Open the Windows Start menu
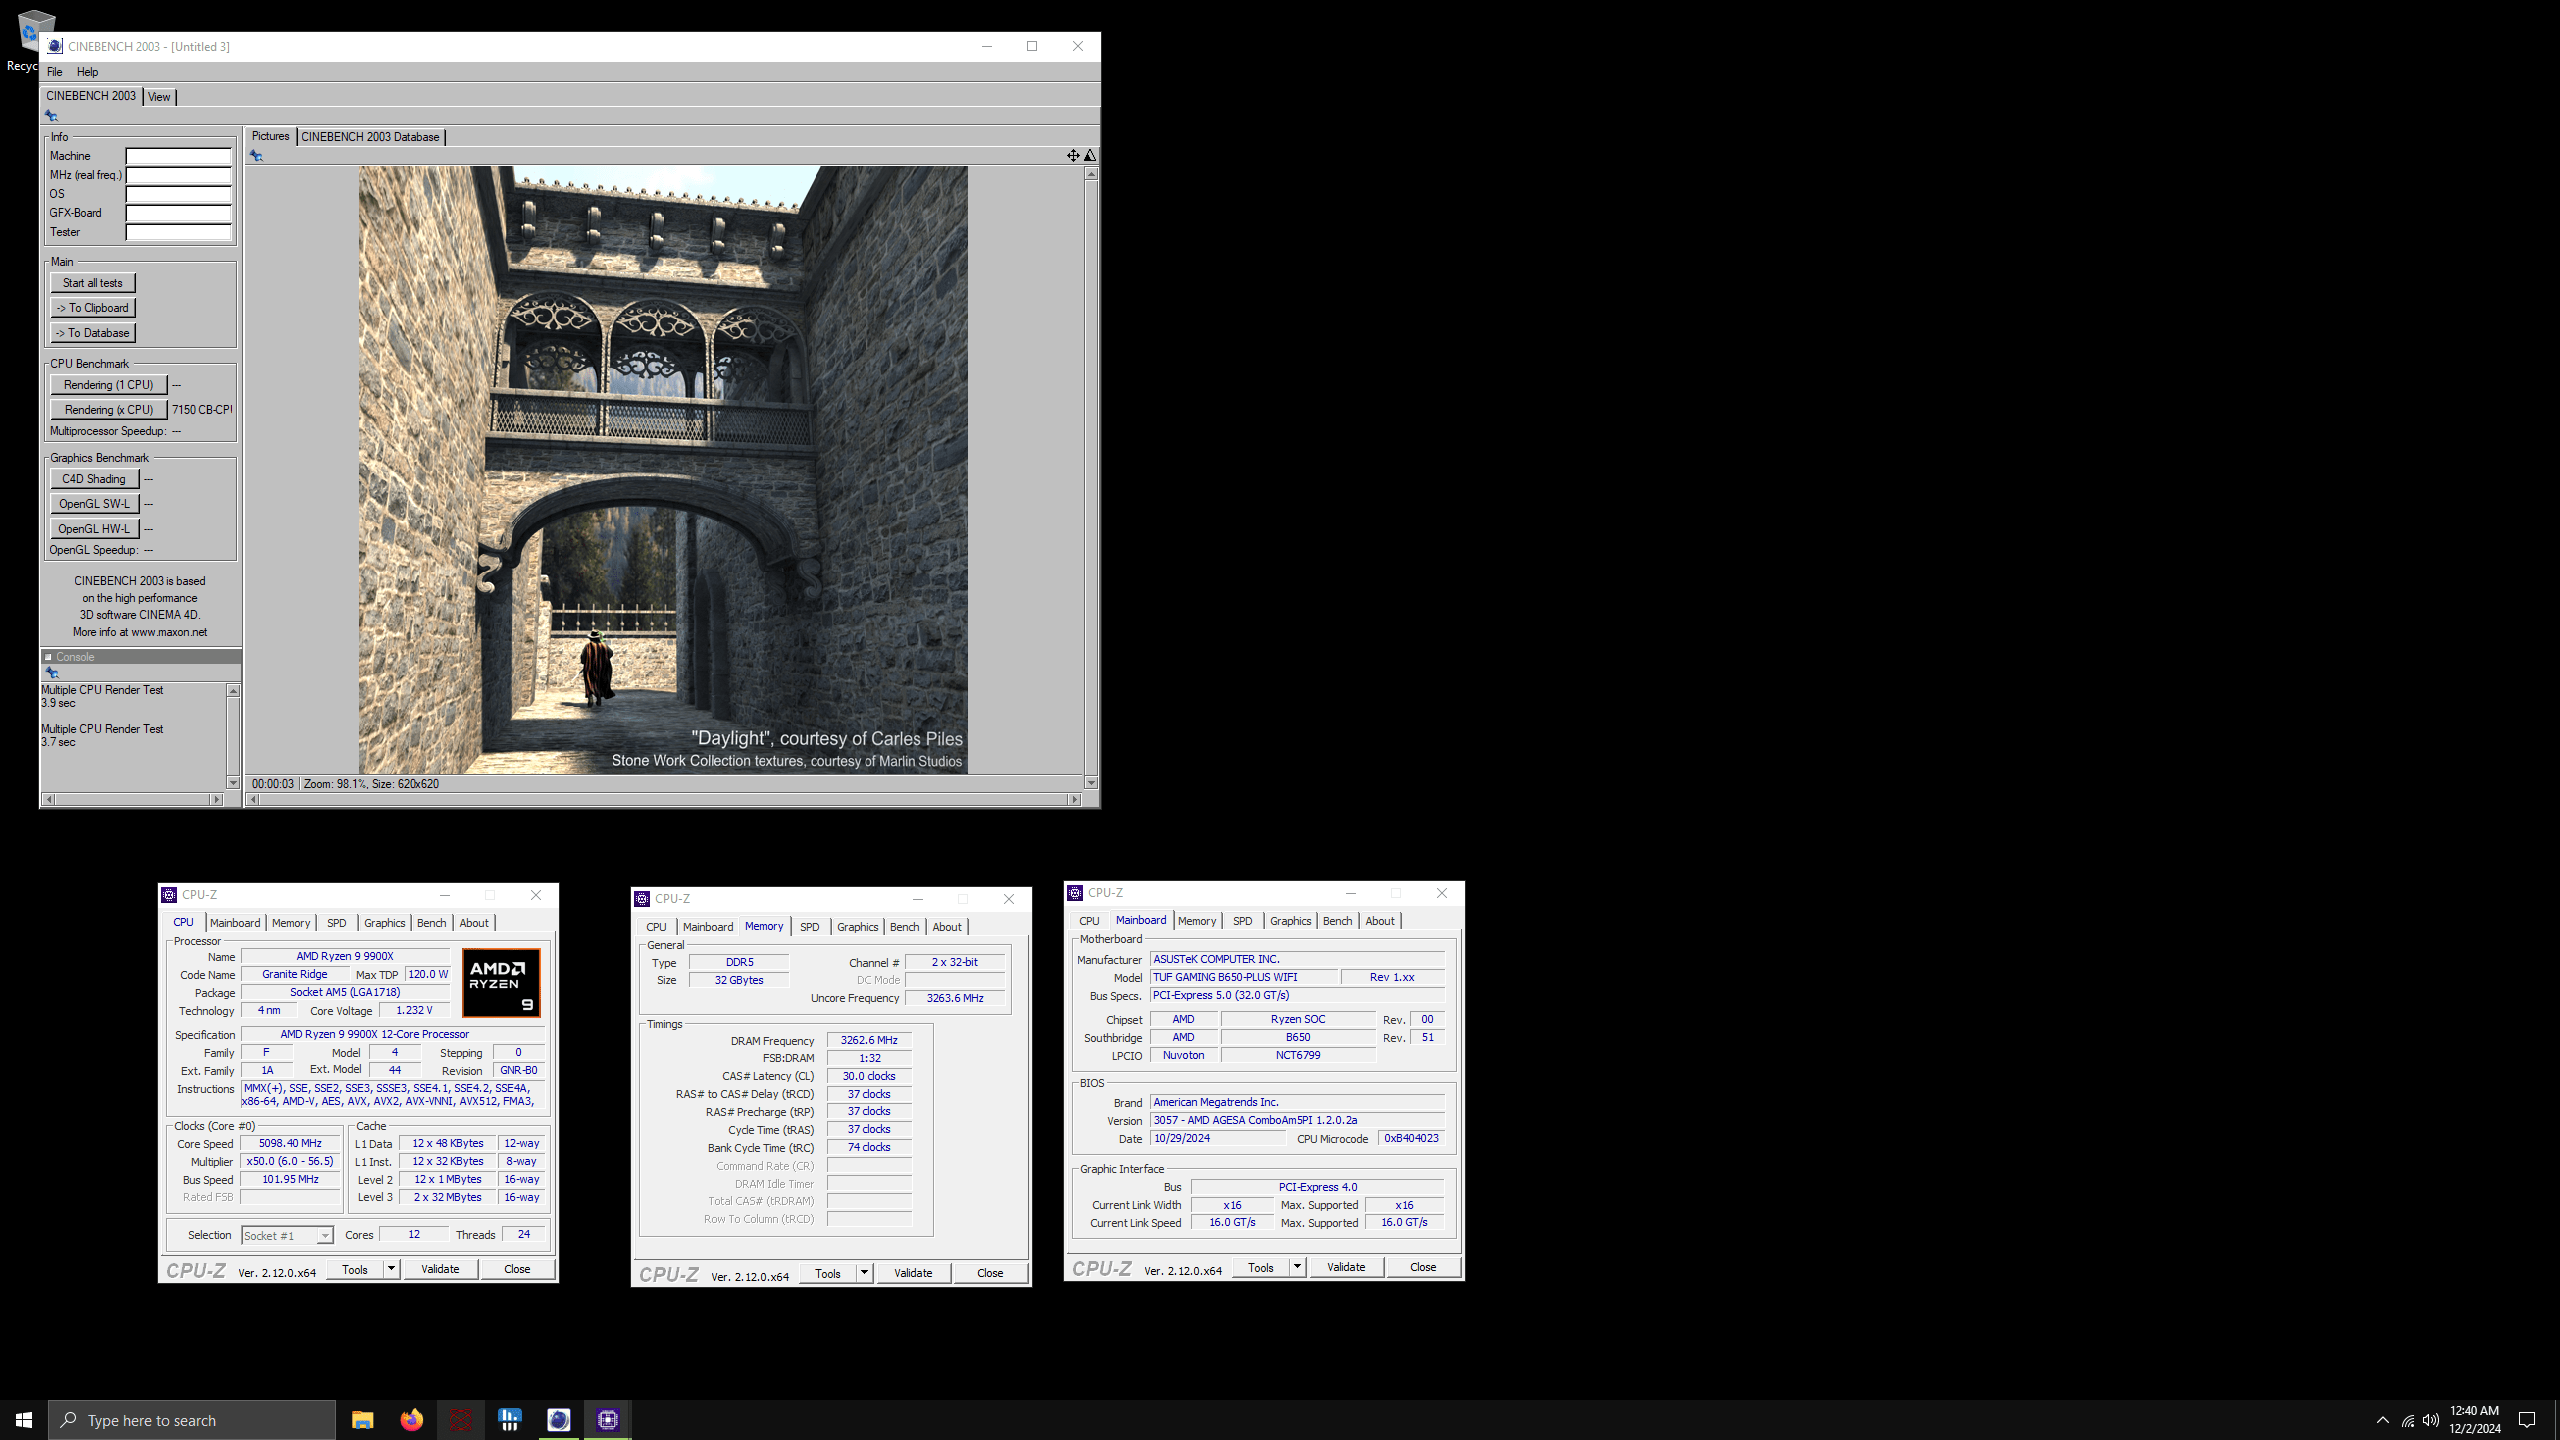Image resolution: width=2560 pixels, height=1440 pixels. [x=24, y=1420]
